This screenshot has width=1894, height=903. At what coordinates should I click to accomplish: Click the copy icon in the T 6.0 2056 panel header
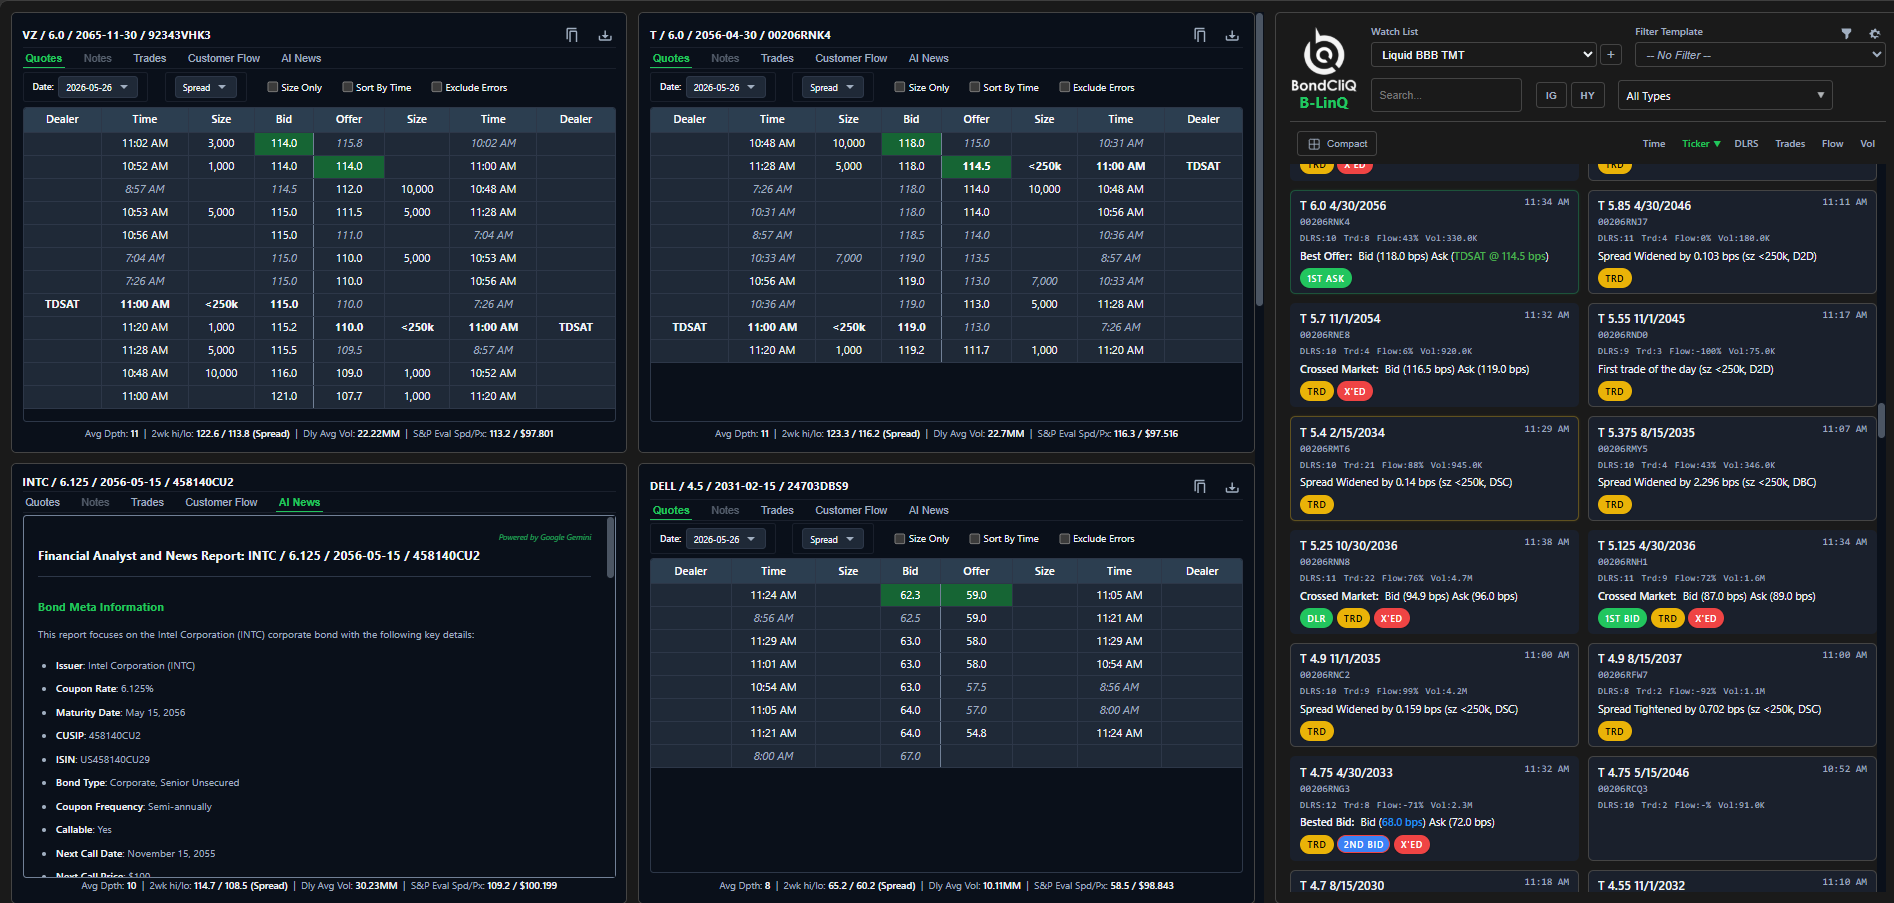click(1199, 35)
